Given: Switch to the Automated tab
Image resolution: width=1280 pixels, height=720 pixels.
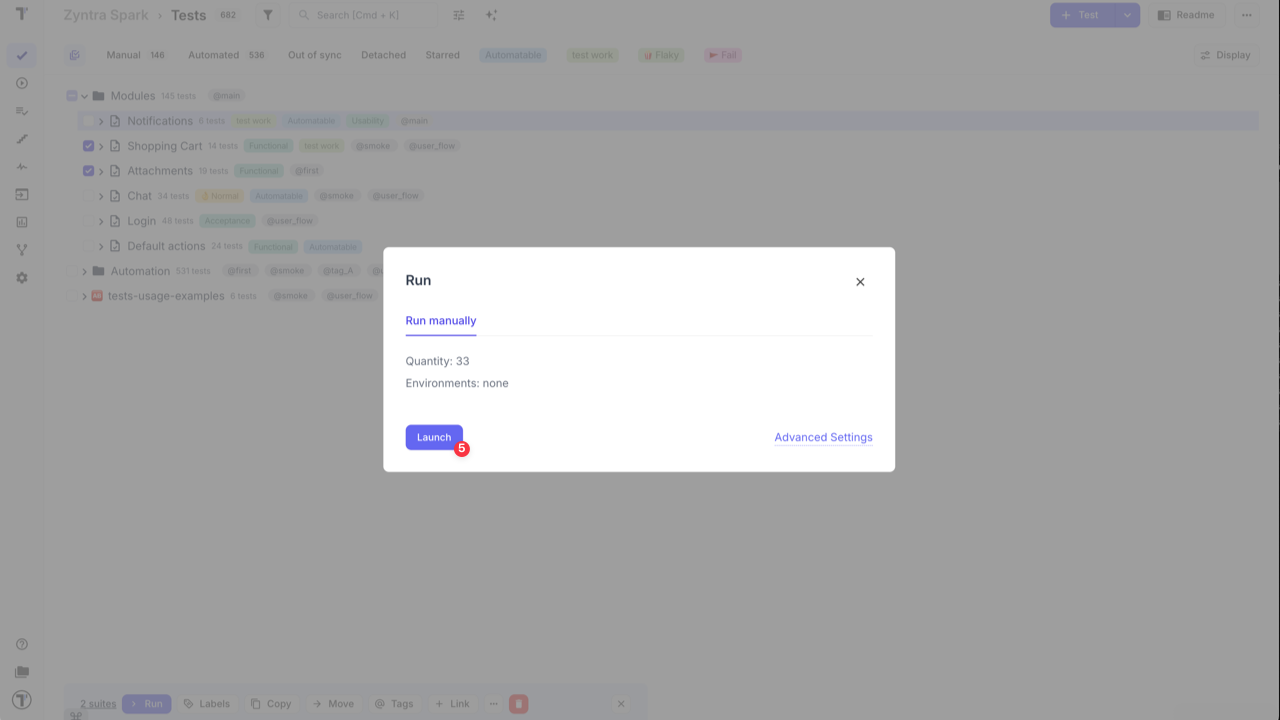Looking at the screenshot, I should click(x=213, y=55).
